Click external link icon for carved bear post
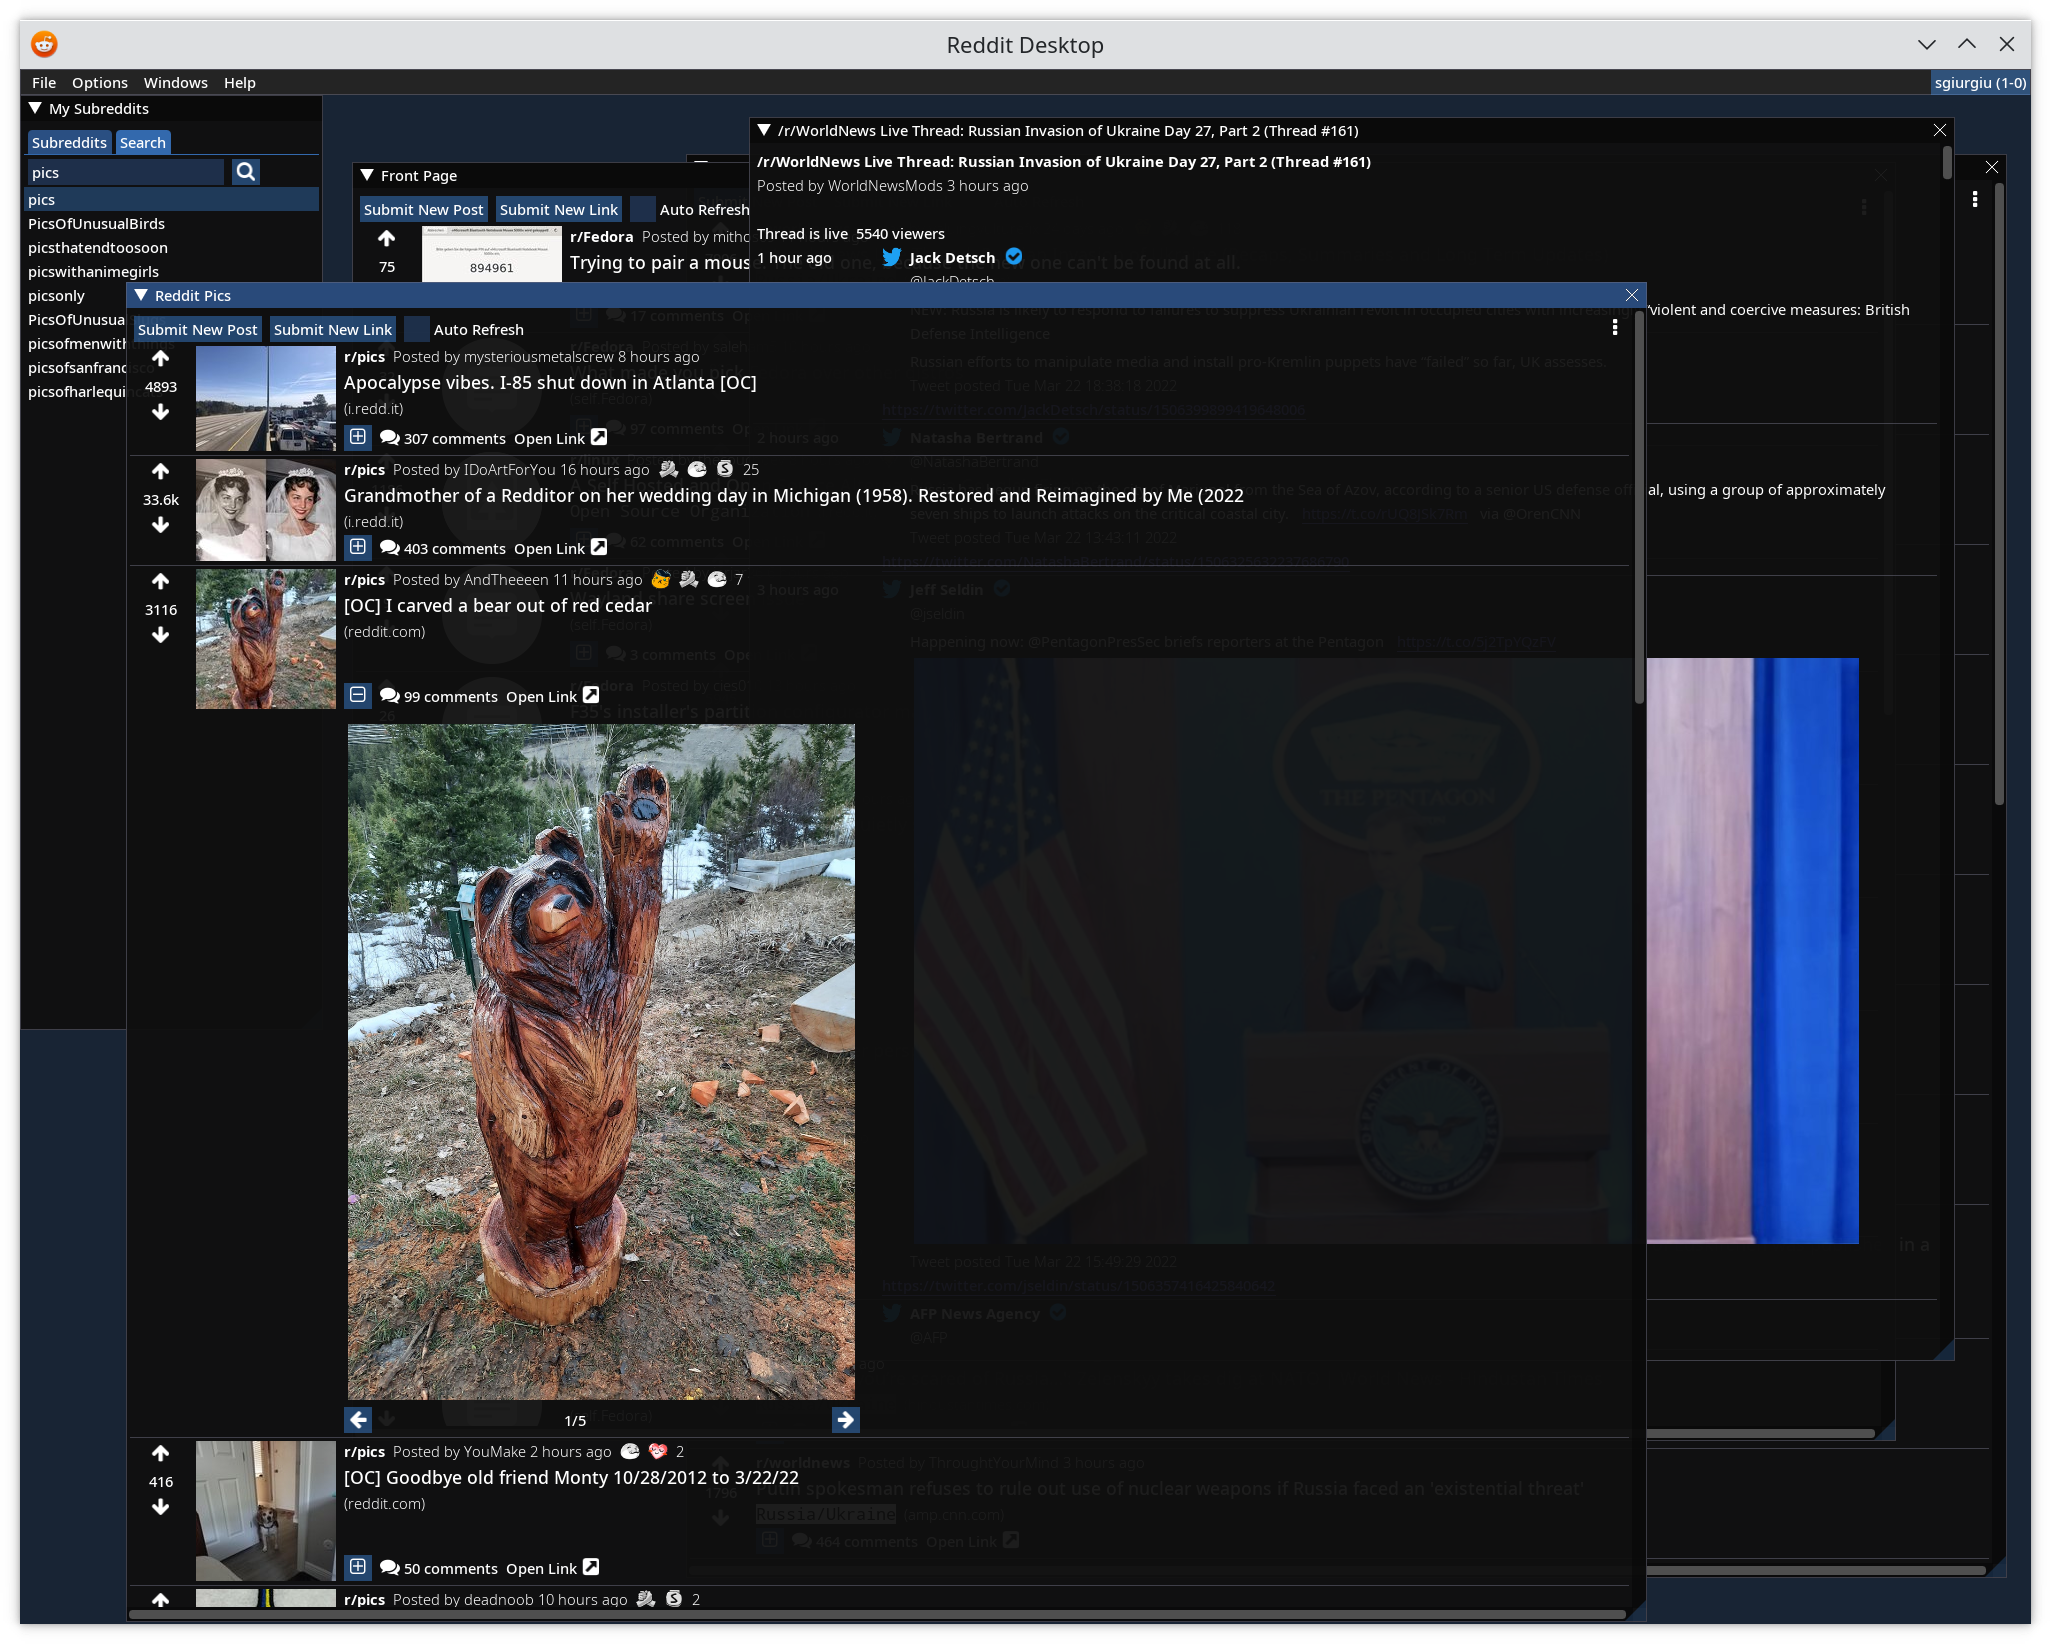 pos(591,695)
